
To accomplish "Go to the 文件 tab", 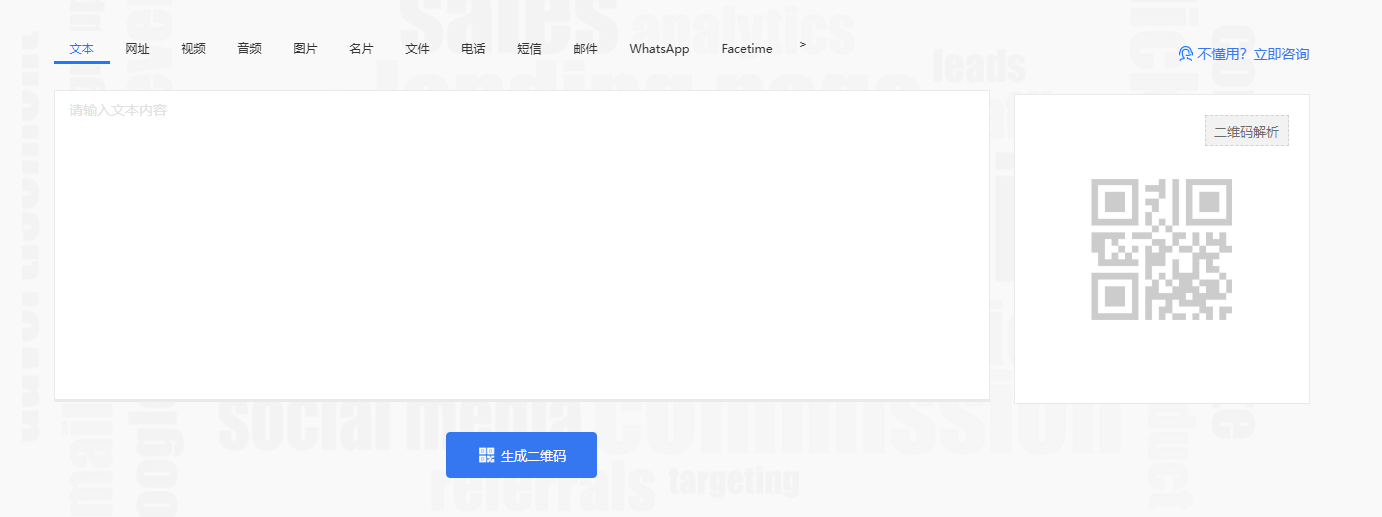I will (x=417, y=49).
